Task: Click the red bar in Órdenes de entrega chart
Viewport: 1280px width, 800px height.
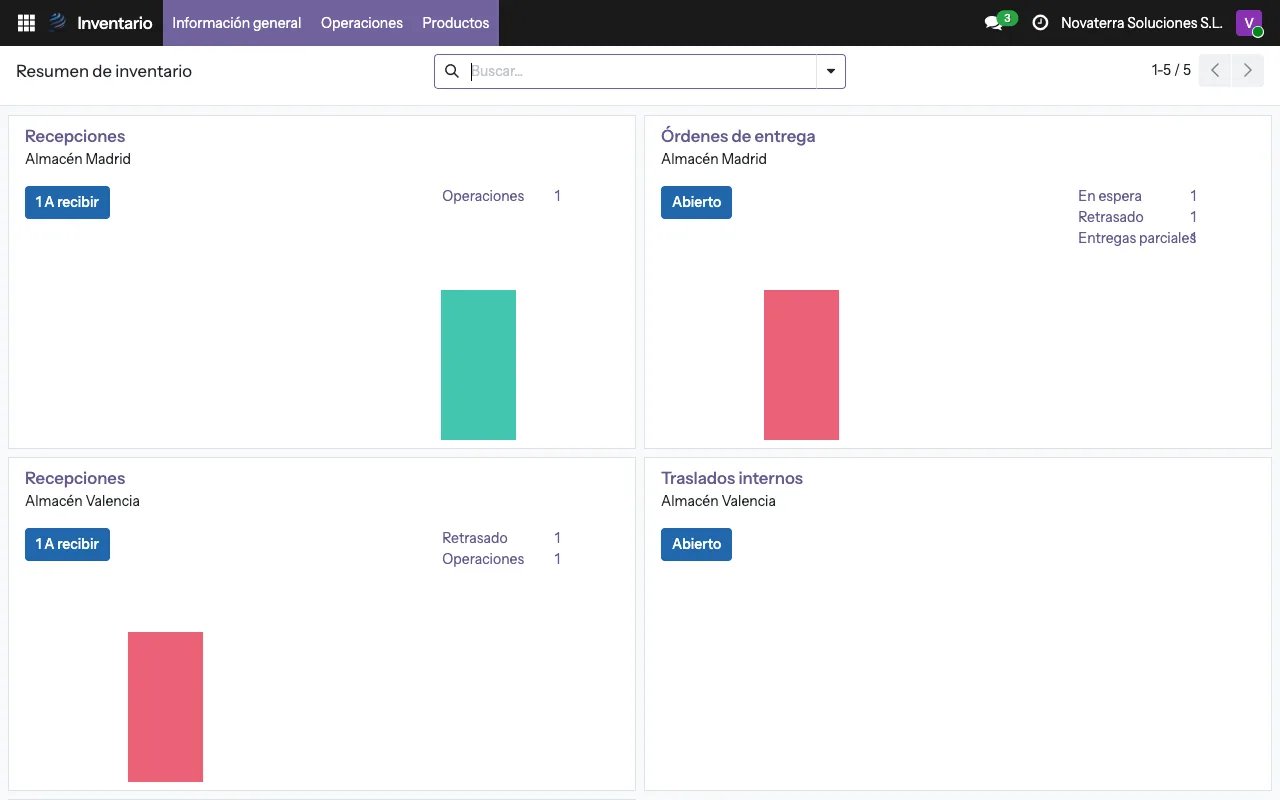Action: 801,365
